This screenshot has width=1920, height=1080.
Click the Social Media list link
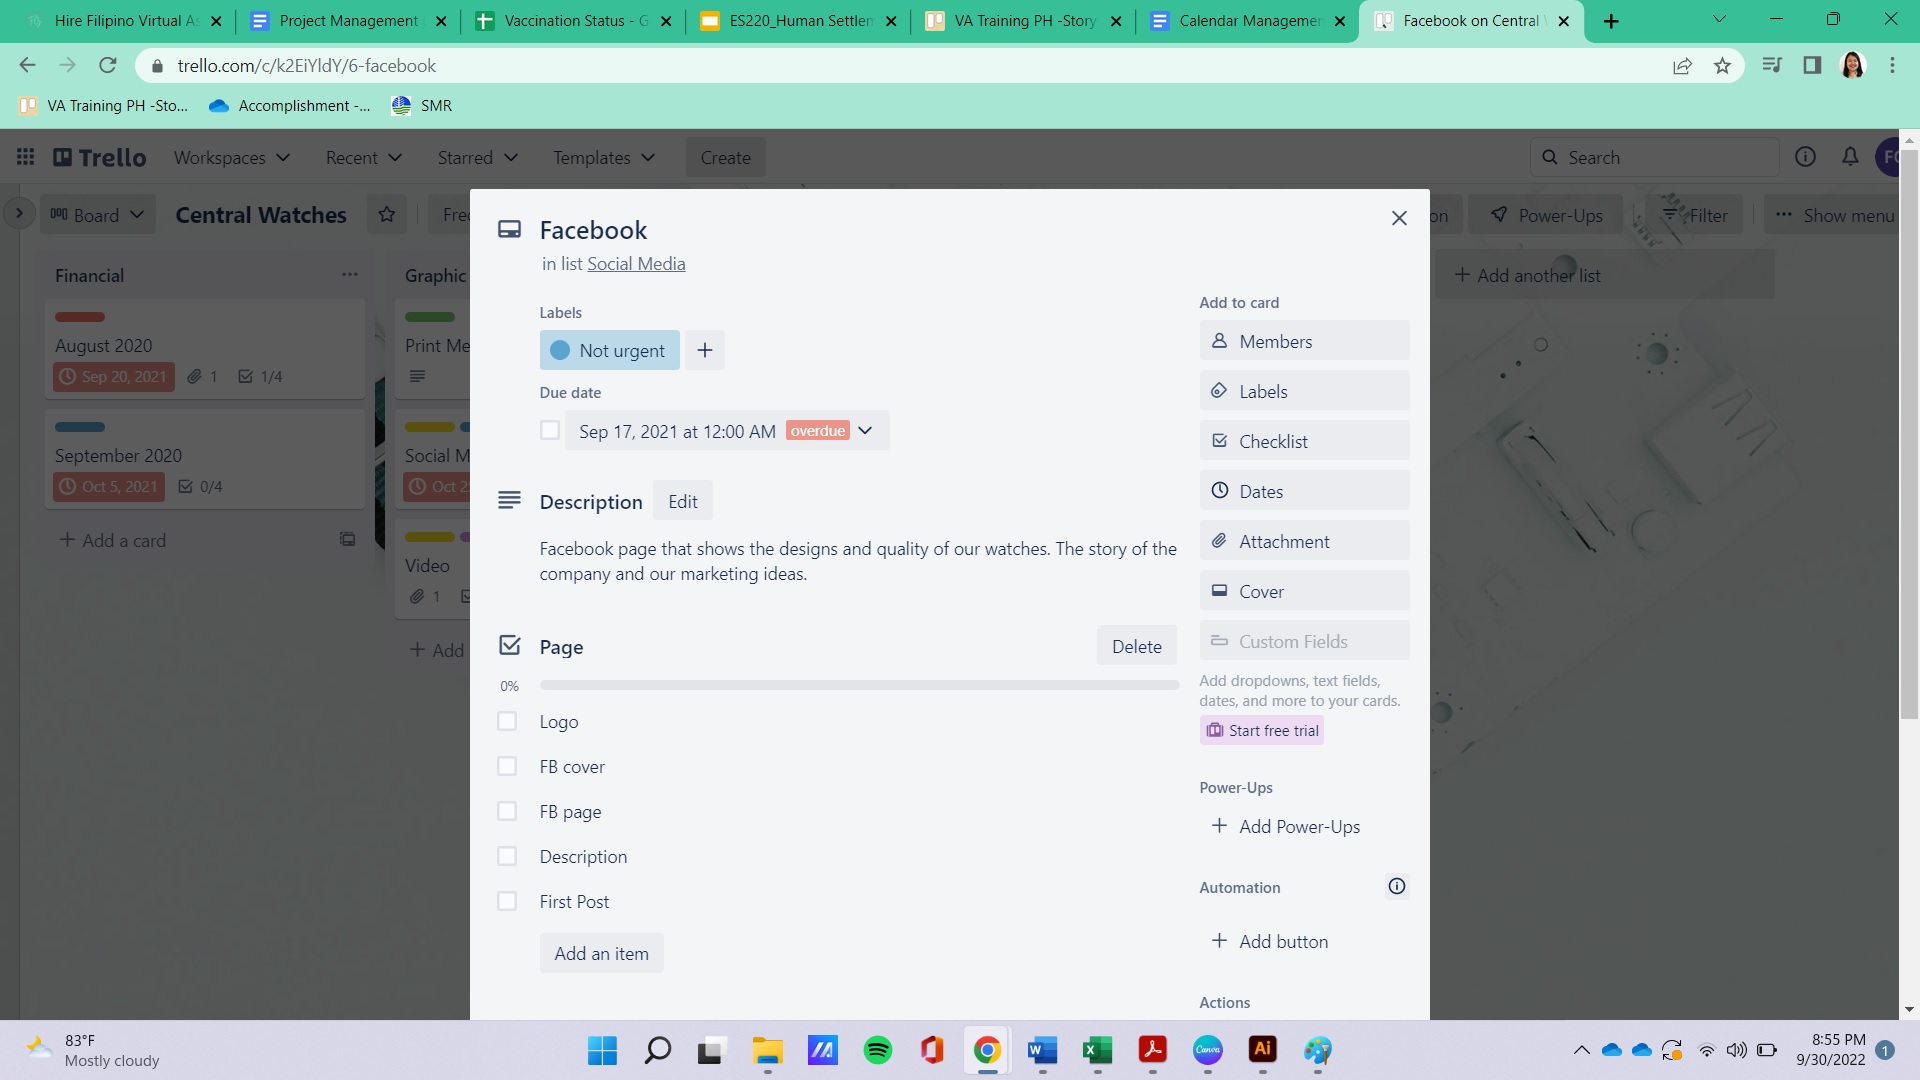click(x=636, y=264)
